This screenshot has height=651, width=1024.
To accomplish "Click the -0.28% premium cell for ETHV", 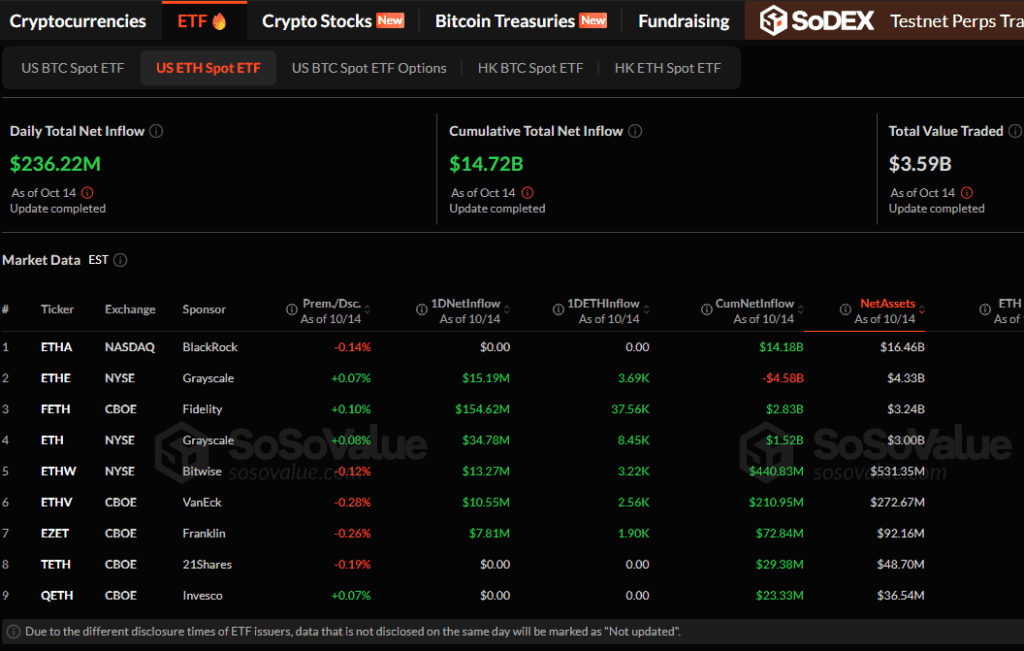I will [x=352, y=502].
